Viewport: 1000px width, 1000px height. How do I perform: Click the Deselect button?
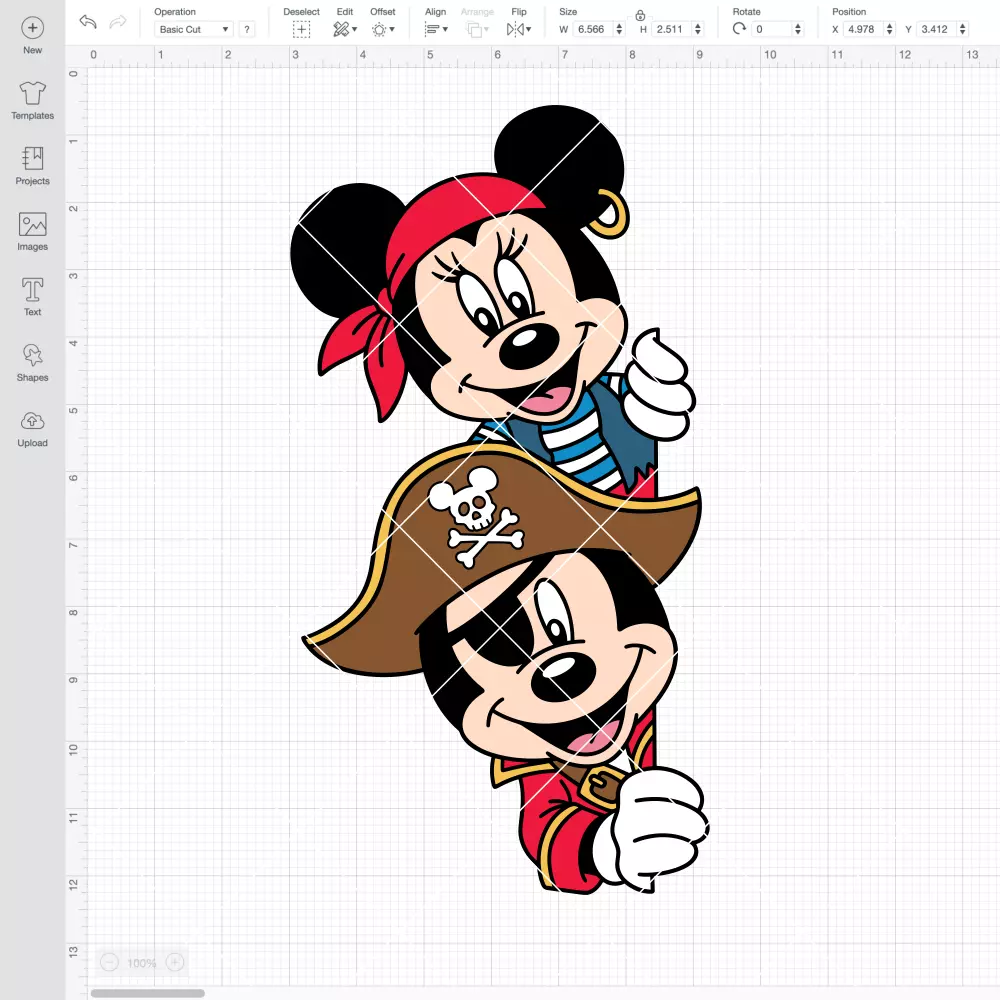[302, 29]
